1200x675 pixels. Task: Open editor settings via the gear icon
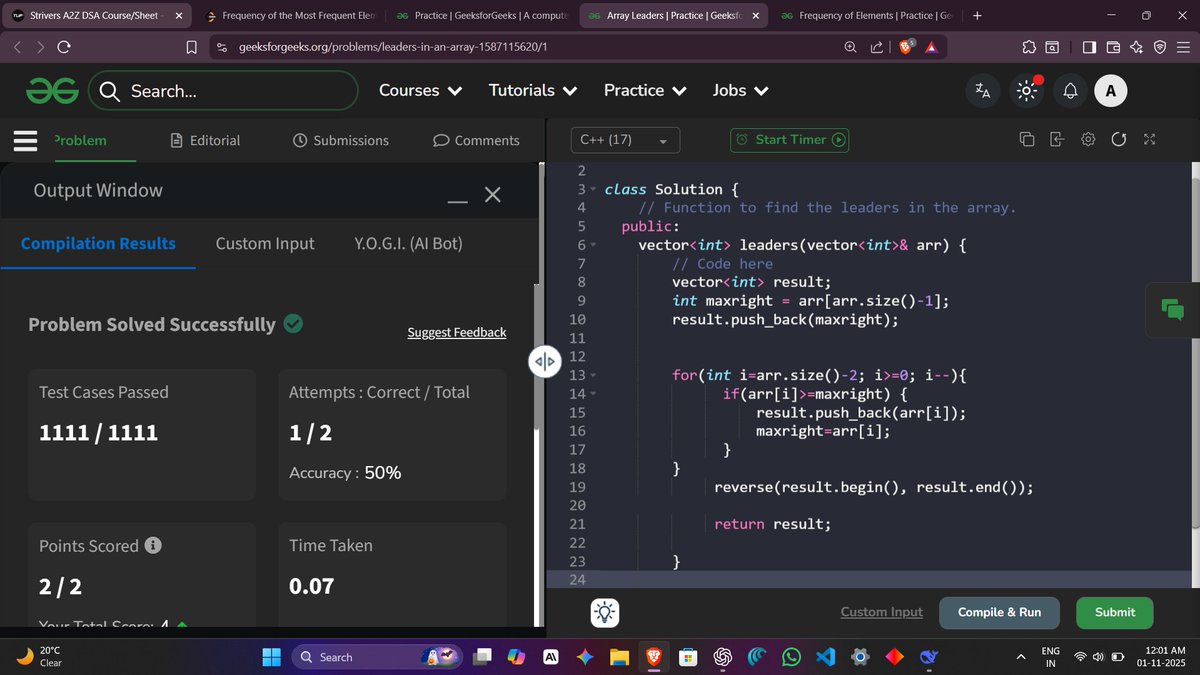(1088, 139)
